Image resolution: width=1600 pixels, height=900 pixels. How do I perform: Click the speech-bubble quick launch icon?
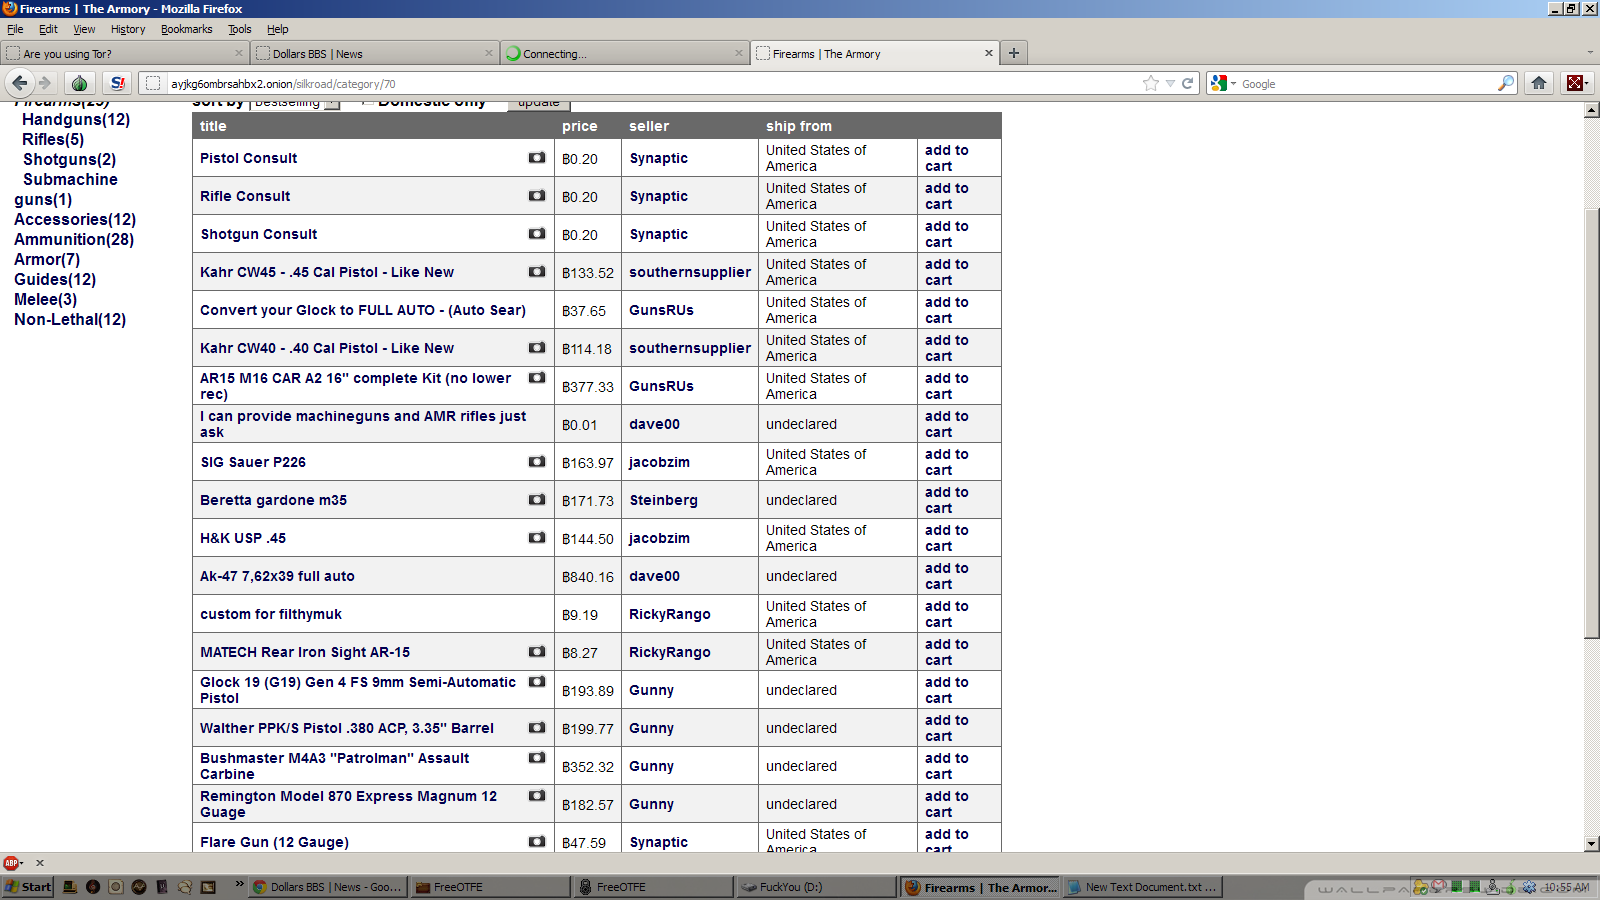(185, 886)
